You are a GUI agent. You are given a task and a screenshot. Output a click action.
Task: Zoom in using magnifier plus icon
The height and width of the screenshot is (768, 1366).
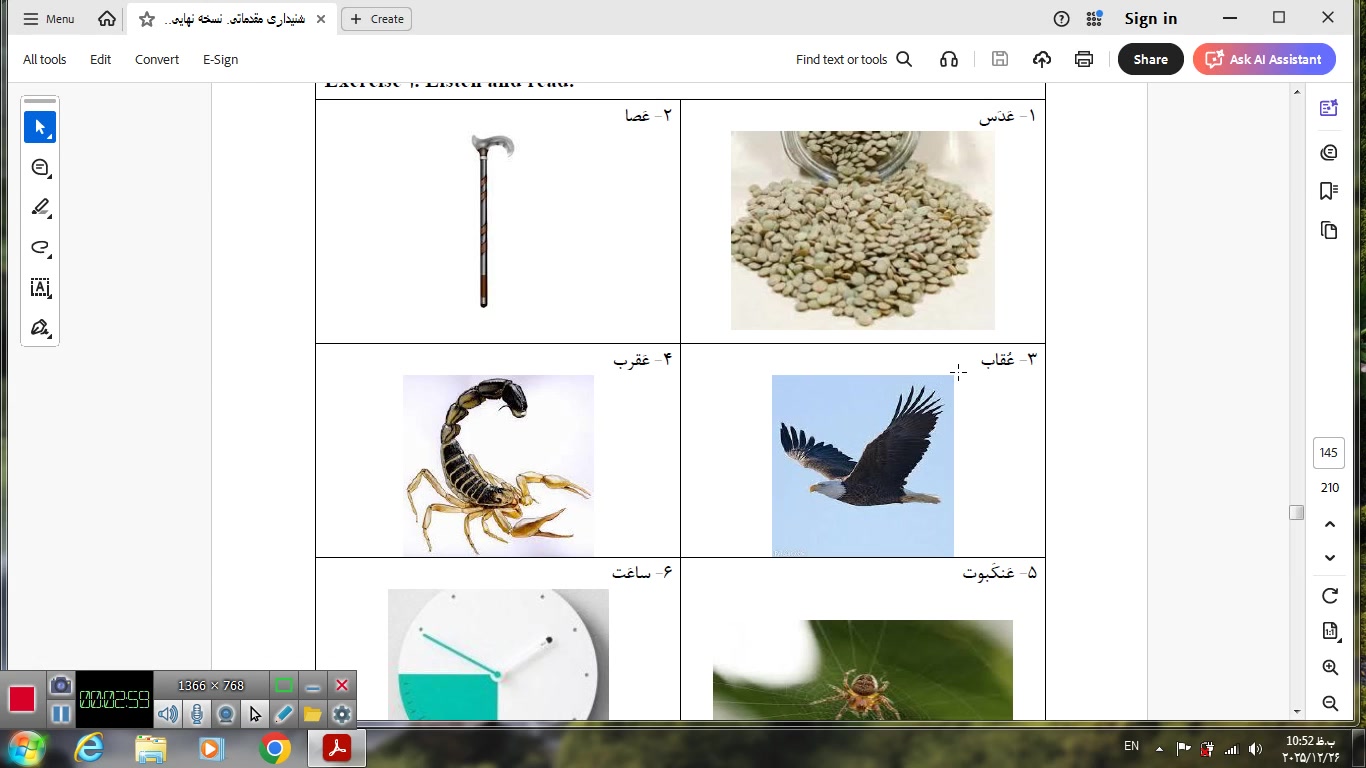pyautogui.click(x=1329, y=668)
